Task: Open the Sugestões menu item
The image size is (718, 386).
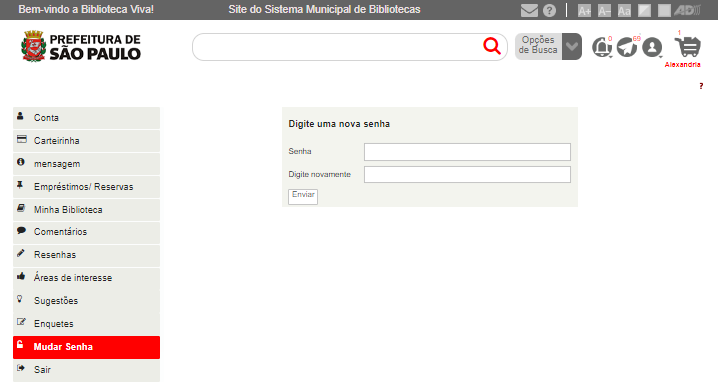Action: pos(87,301)
